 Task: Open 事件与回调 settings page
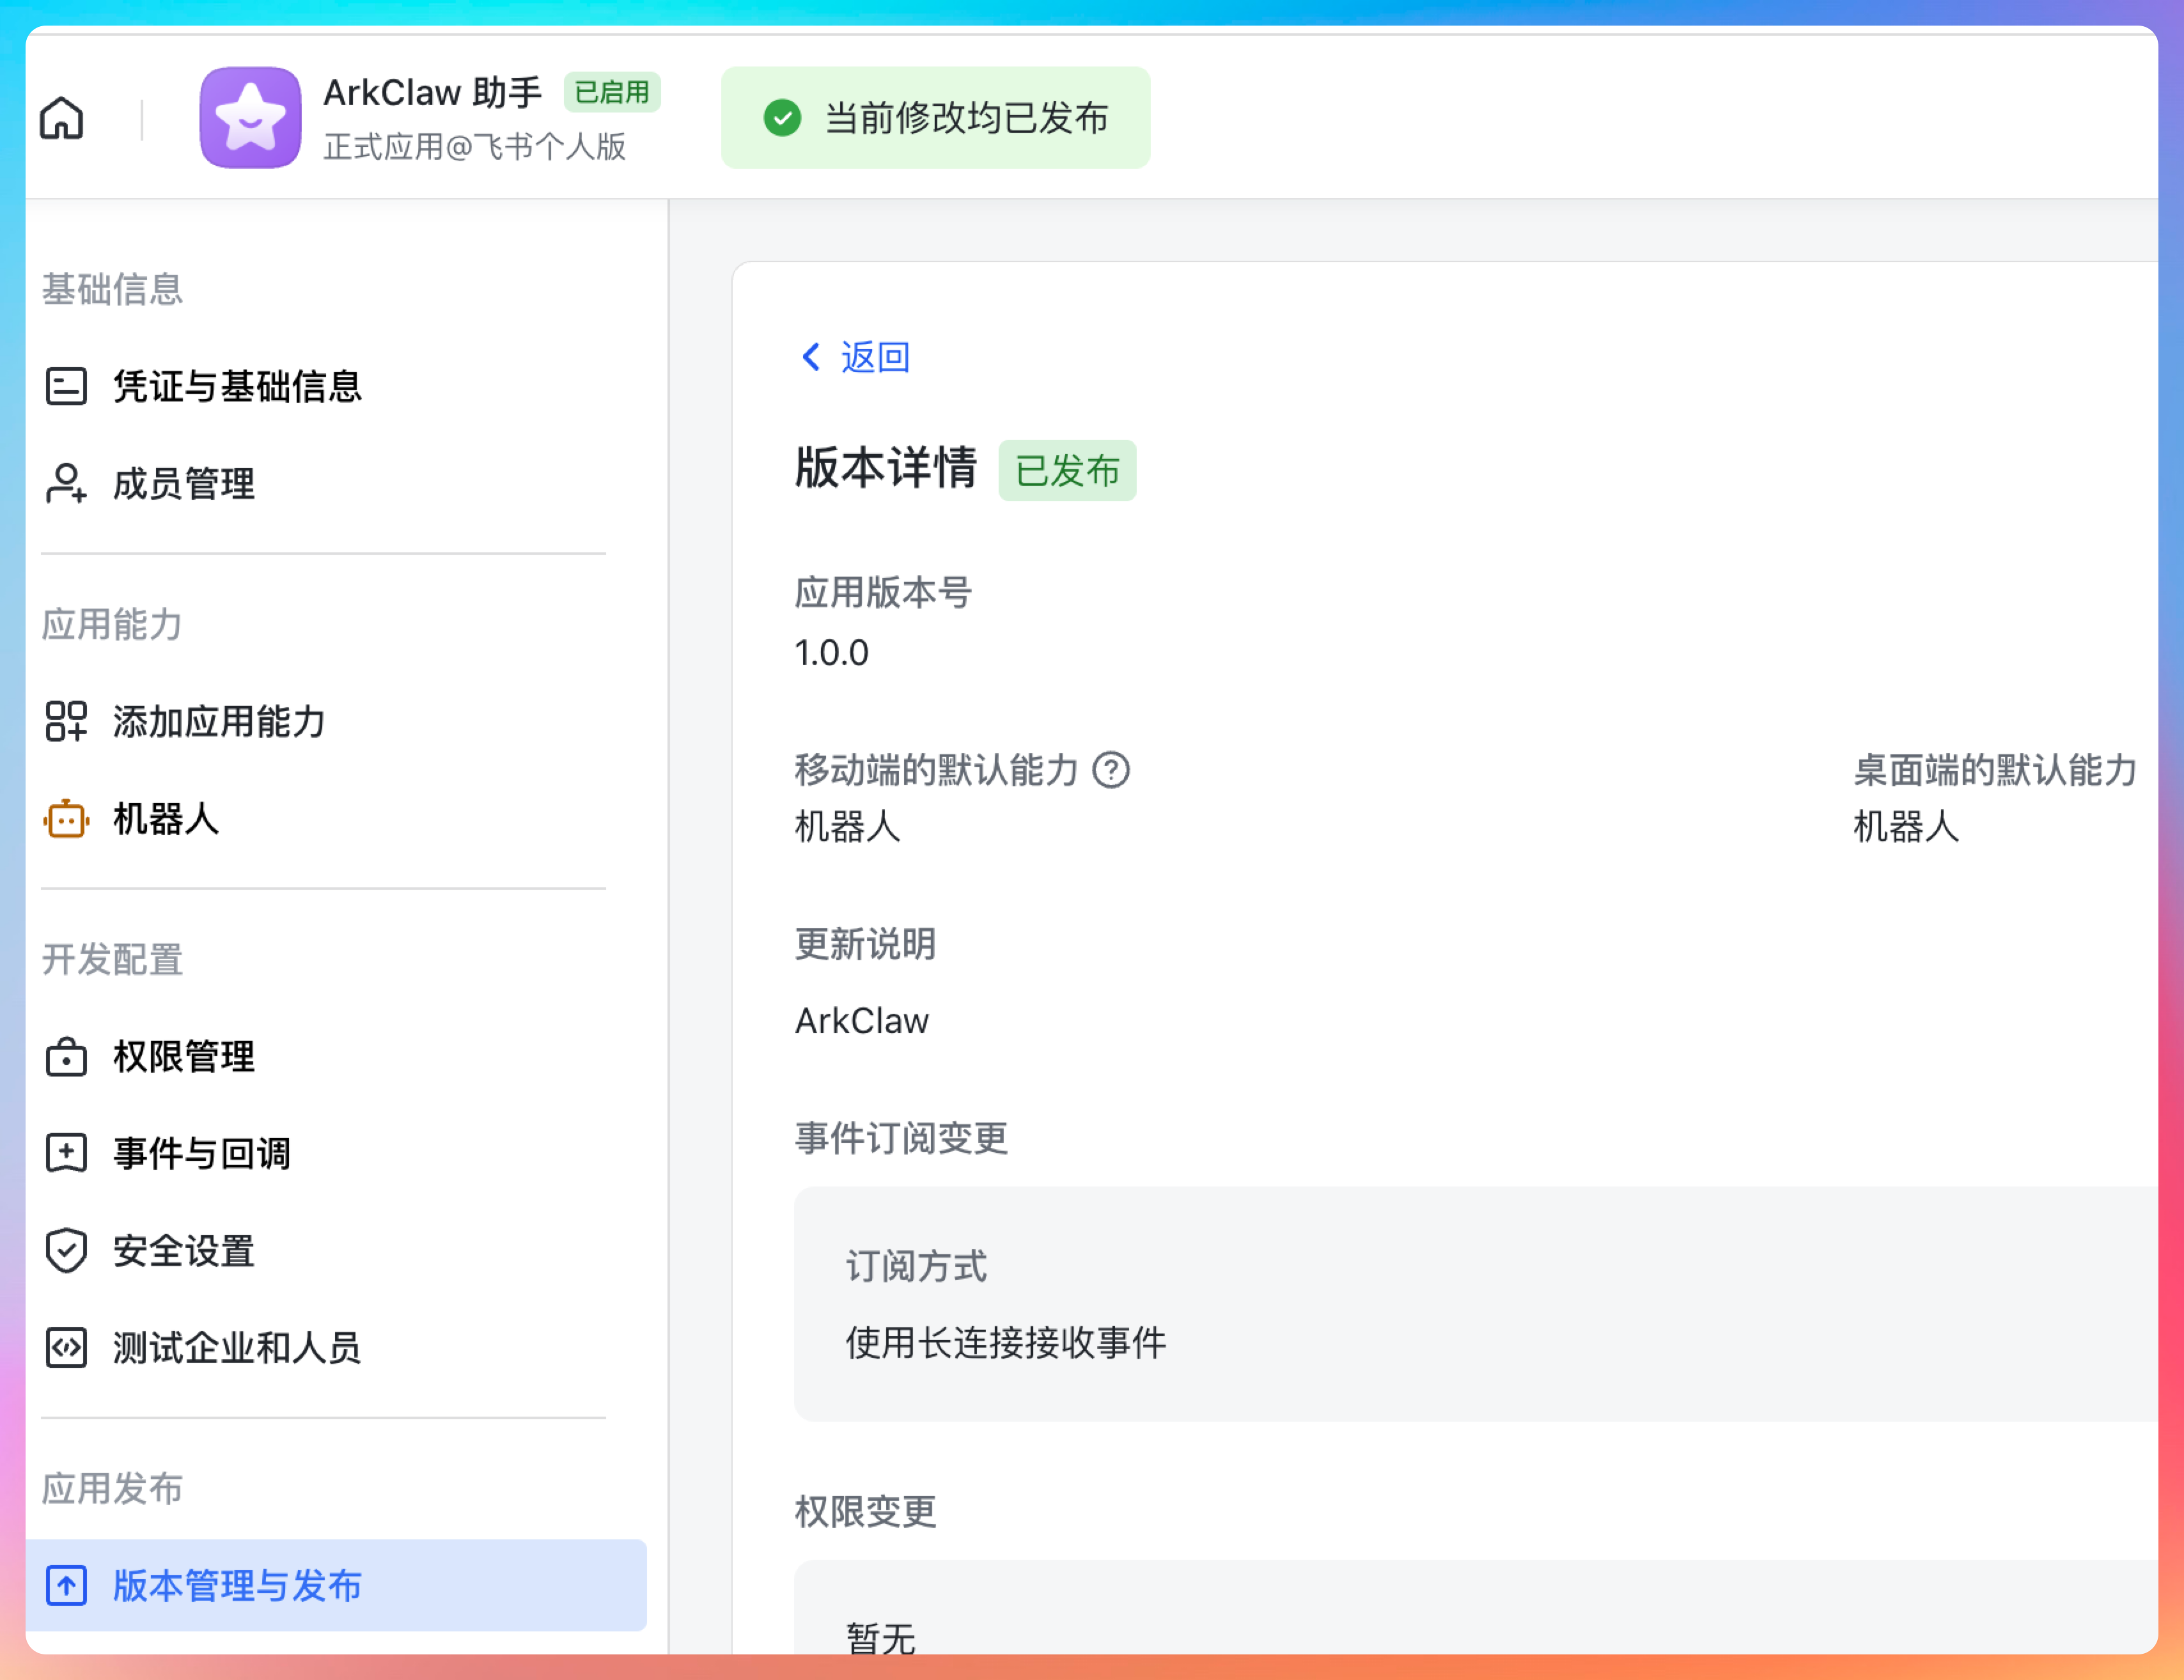(201, 1154)
